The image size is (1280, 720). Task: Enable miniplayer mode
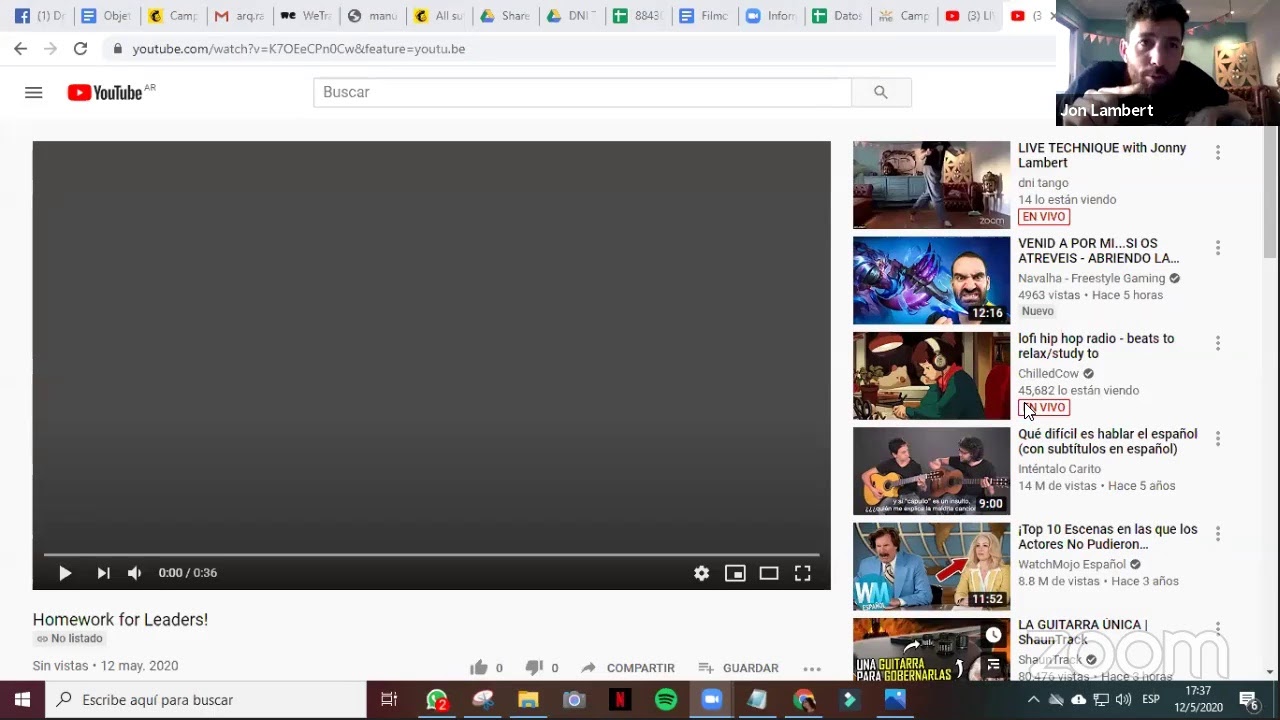735,573
